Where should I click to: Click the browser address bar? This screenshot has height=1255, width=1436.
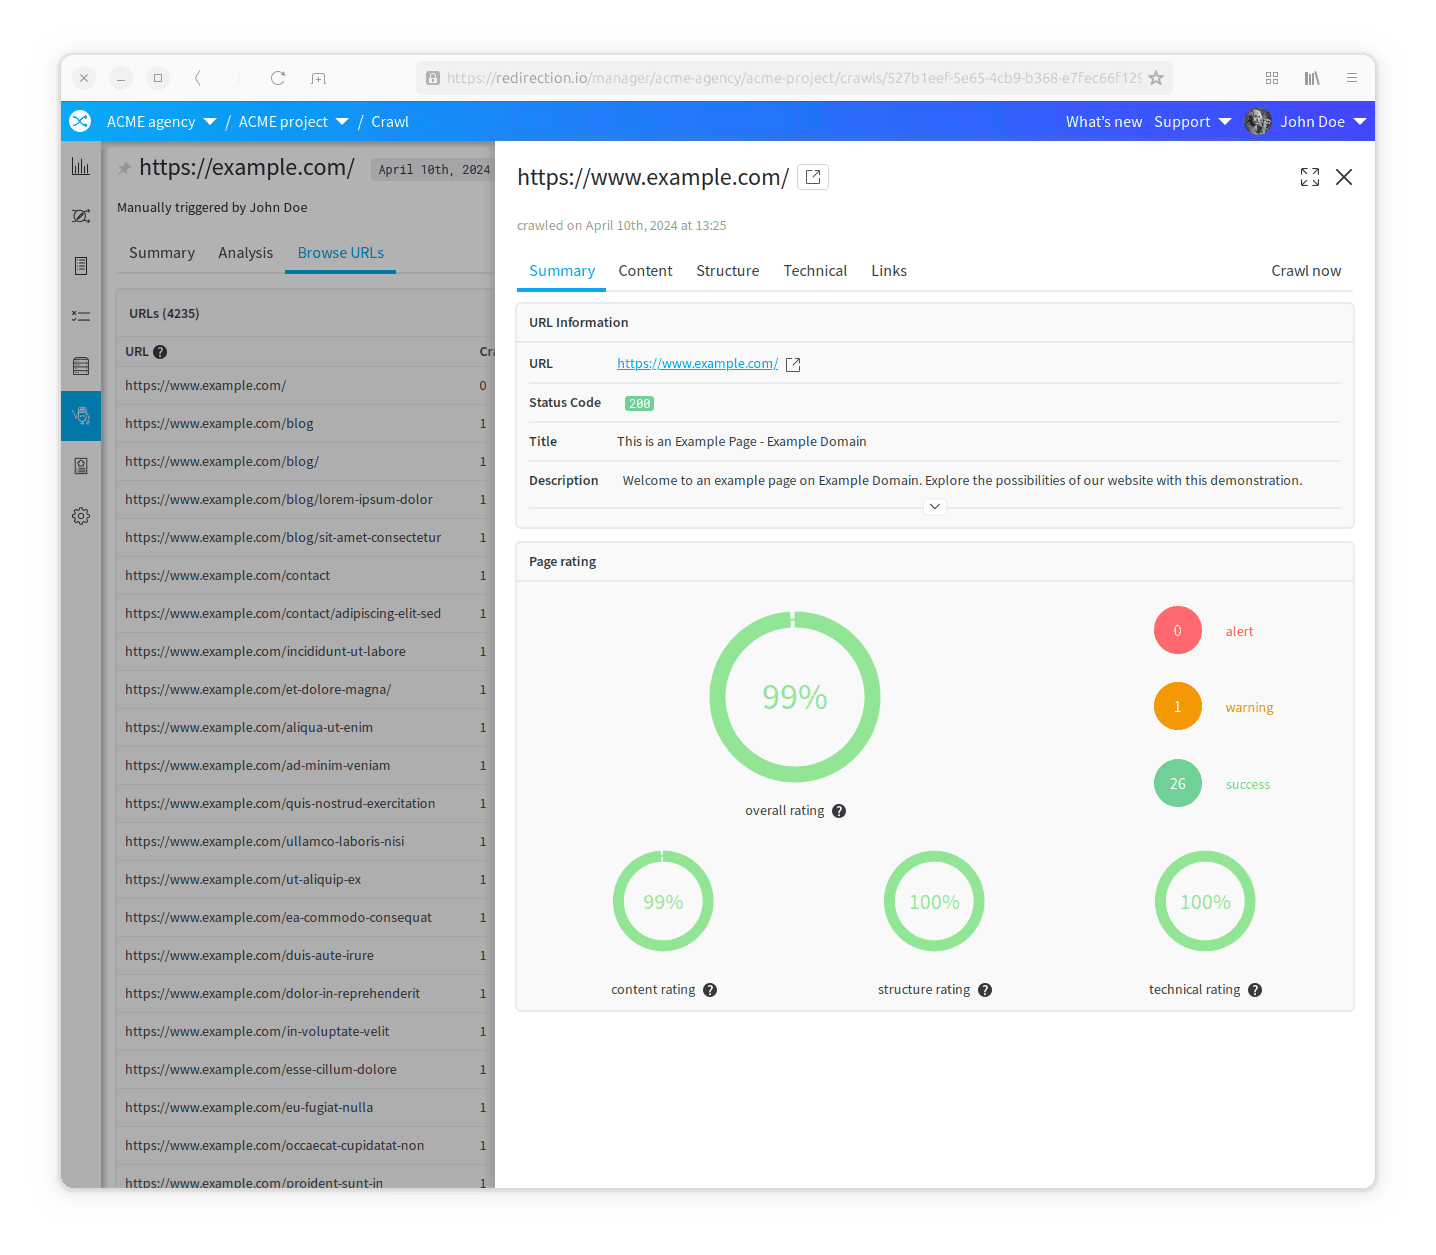coord(794,78)
